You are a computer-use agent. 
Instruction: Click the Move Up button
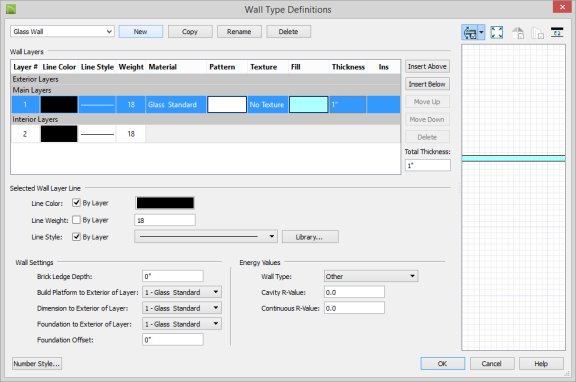427,102
